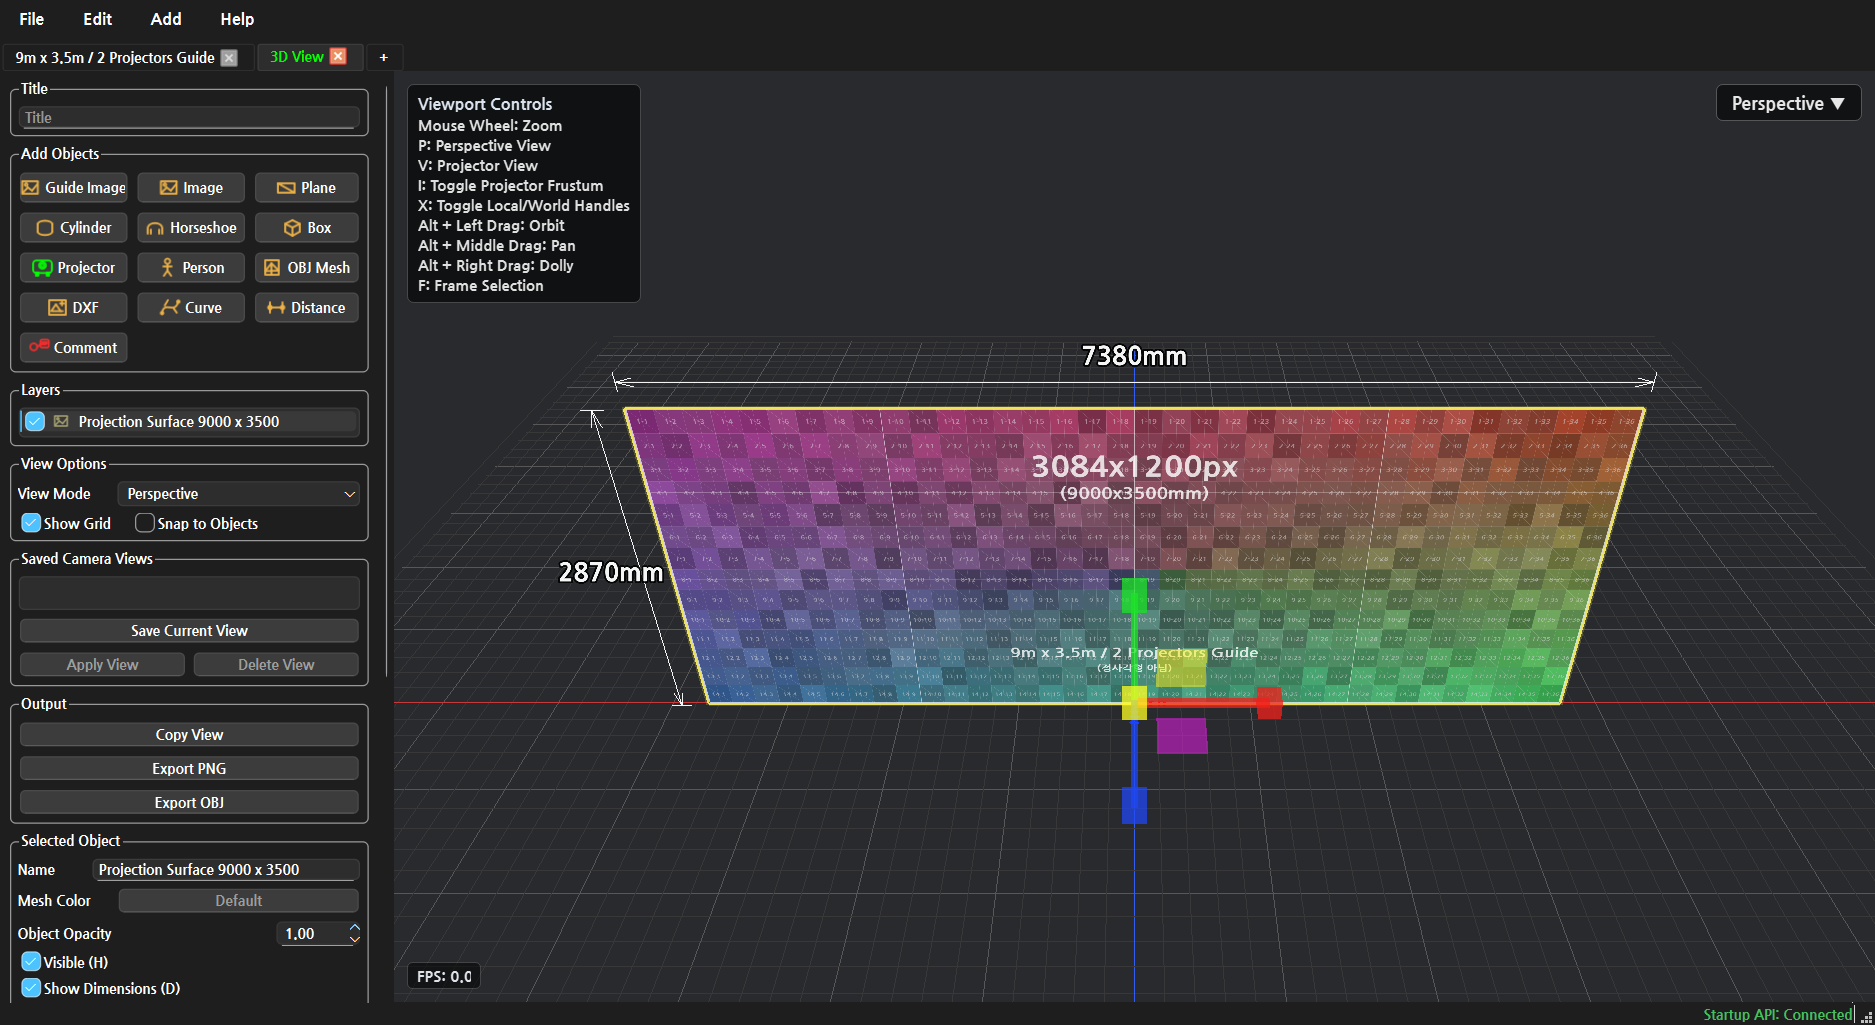Open the Add menu
This screenshot has height=1025, width=1875.
166,19
